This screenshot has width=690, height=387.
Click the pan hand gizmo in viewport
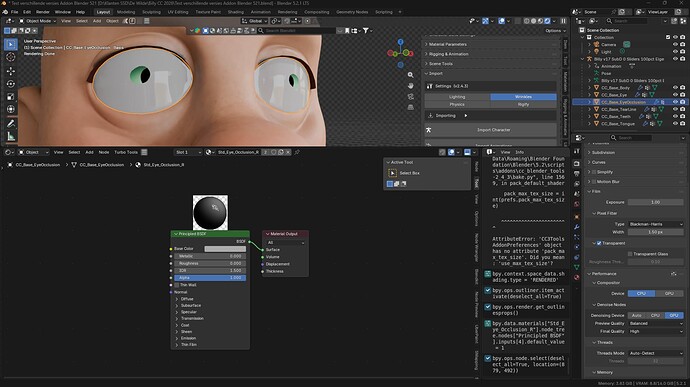(411, 85)
